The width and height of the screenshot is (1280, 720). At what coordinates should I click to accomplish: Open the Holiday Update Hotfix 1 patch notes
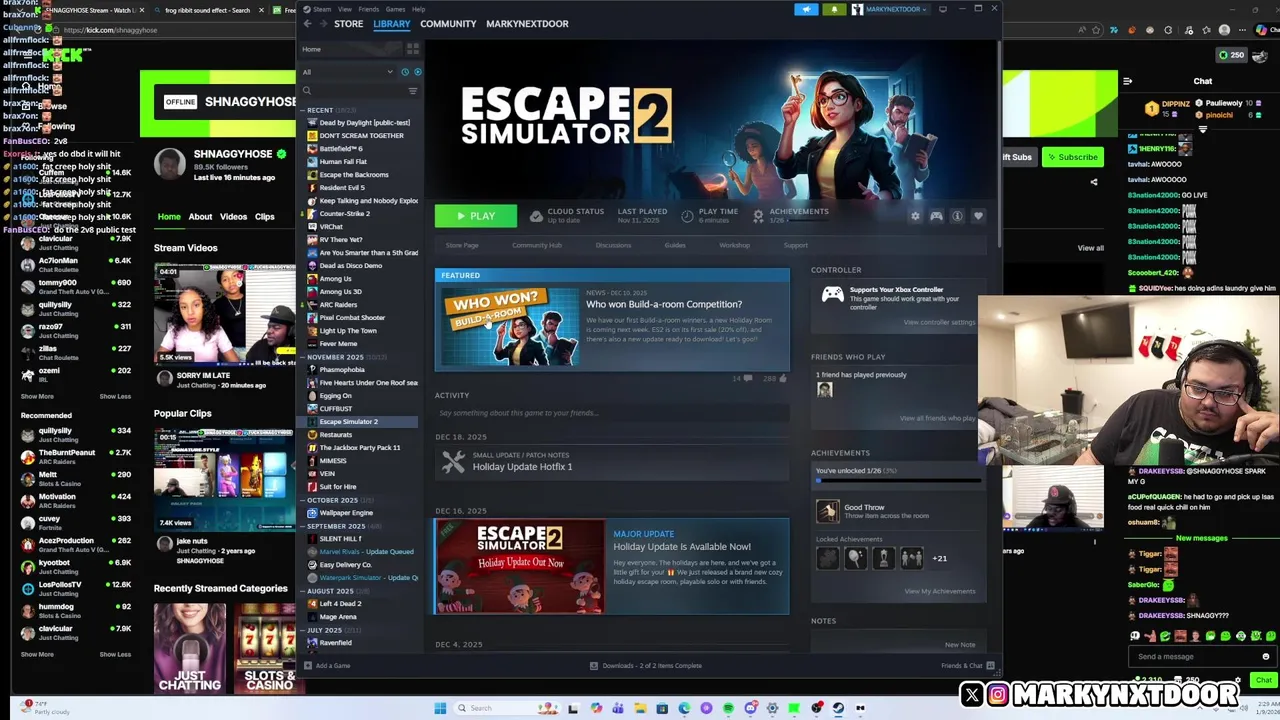[612, 461]
